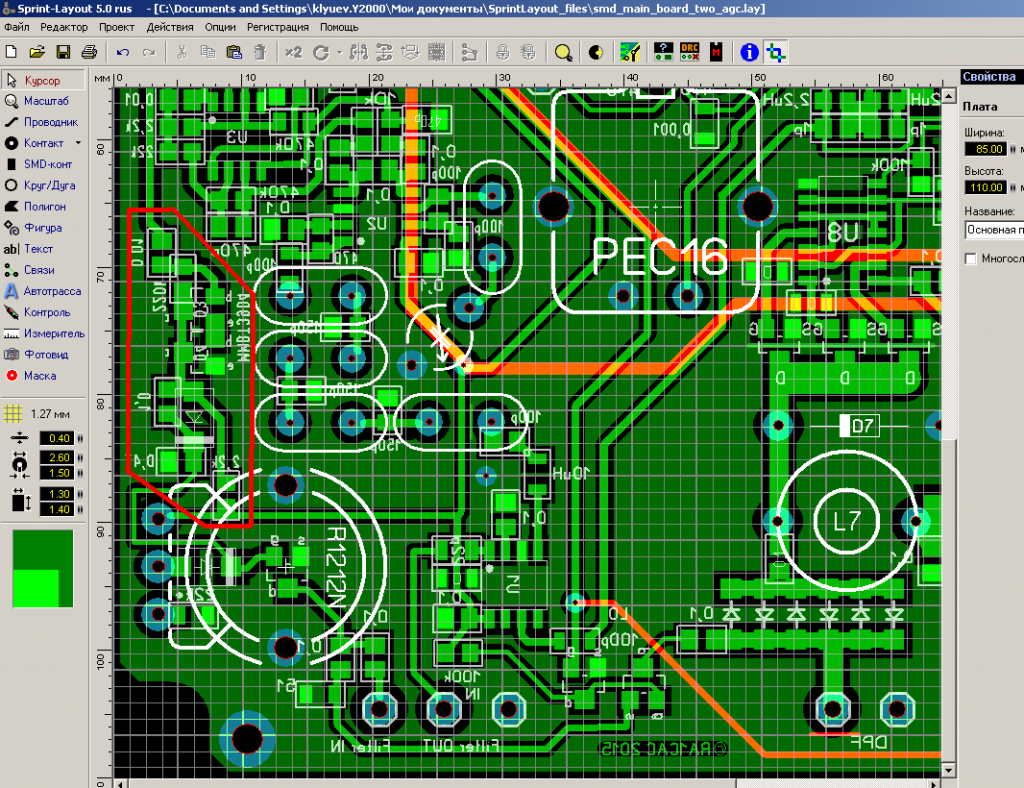
Task: Expand the Контакт tool dropdown arrow
Action: click(x=78, y=144)
